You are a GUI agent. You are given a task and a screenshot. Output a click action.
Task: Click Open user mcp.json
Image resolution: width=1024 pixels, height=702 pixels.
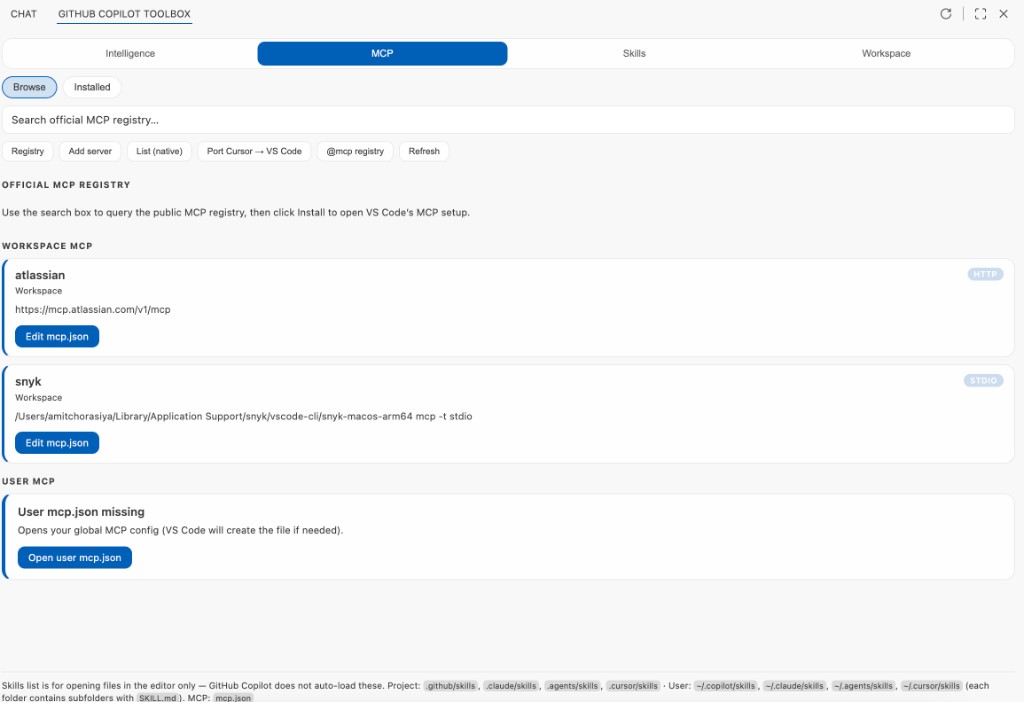[x=74, y=557]
